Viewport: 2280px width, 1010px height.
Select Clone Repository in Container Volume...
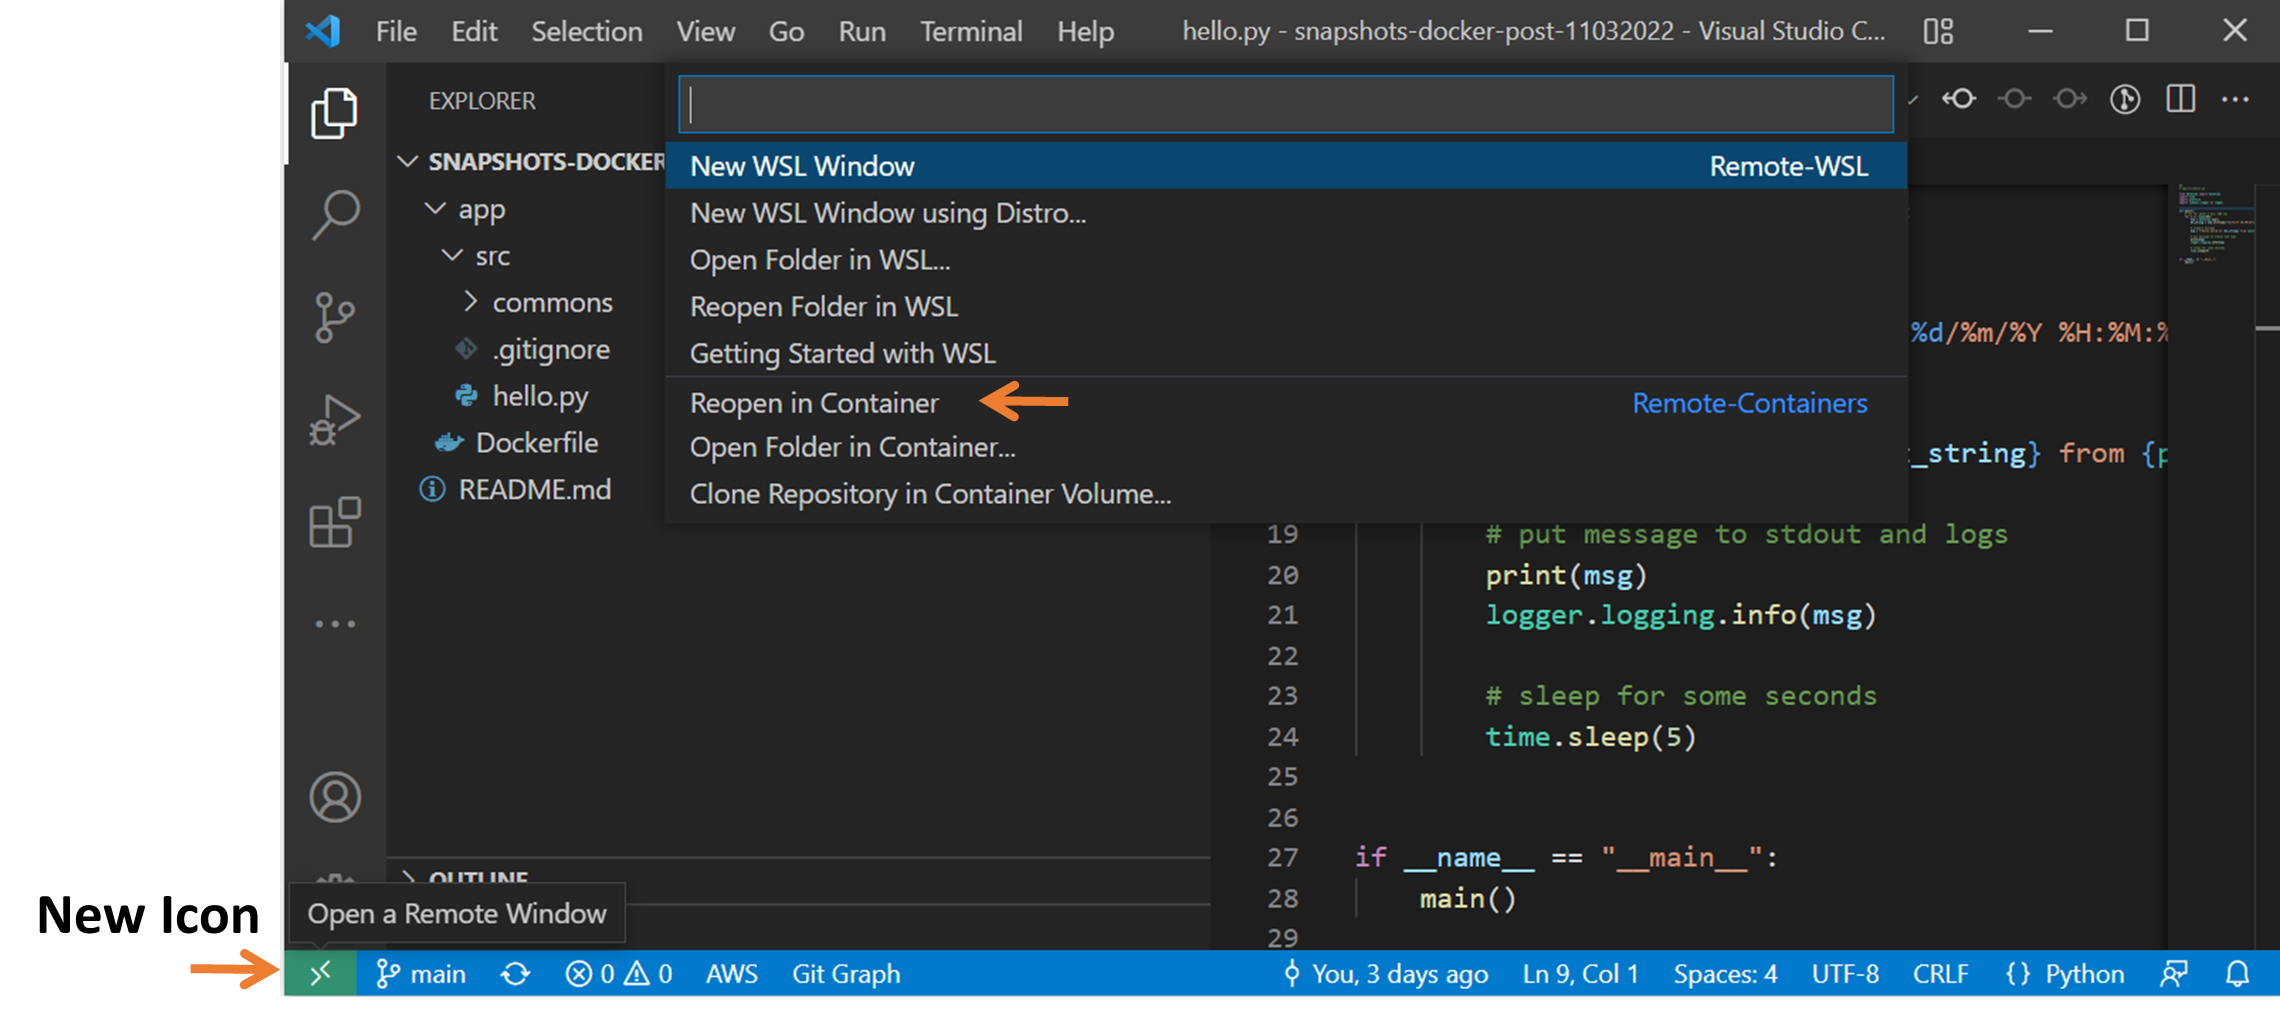click(x=1286, y=494)
